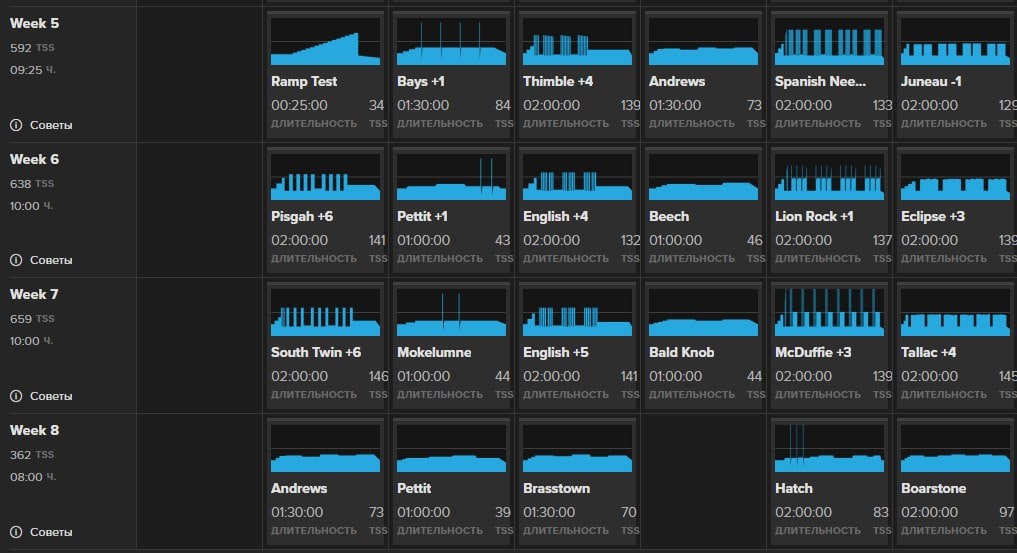Viewport: 1017px width, 553px height.
Task: Open Советы link for Week 6
Action: (51, 260)
